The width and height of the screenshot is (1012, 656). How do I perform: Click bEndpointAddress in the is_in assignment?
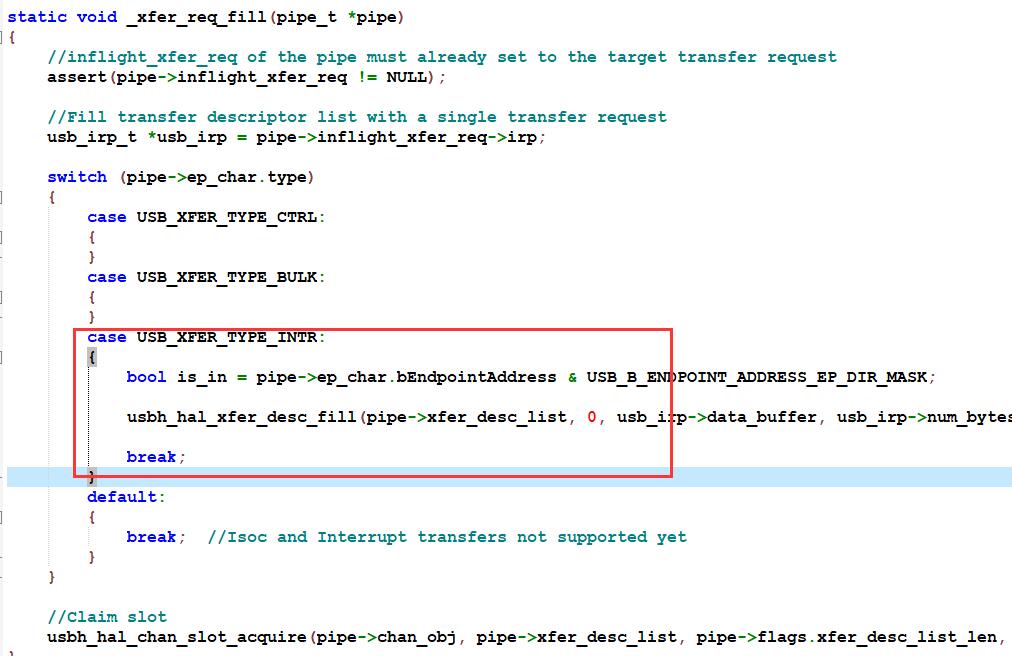(x=476, y=378)
